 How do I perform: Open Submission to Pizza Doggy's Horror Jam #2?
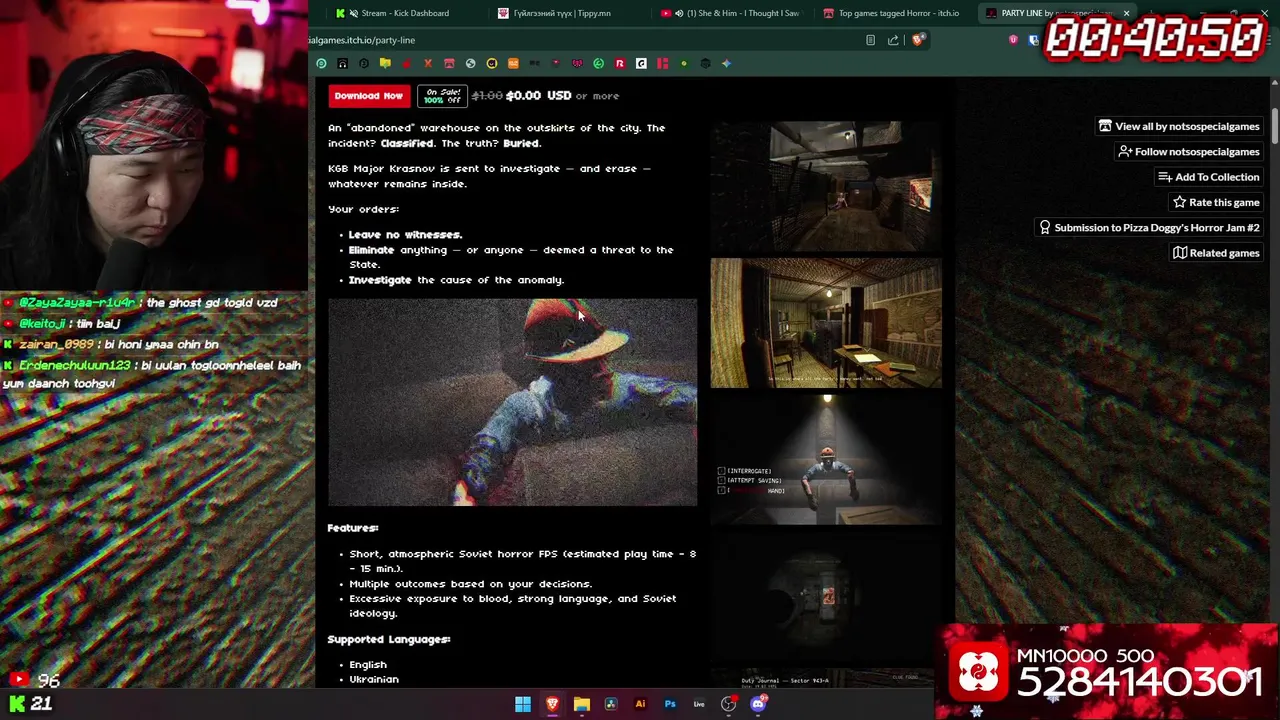(x=1148, y=227)
